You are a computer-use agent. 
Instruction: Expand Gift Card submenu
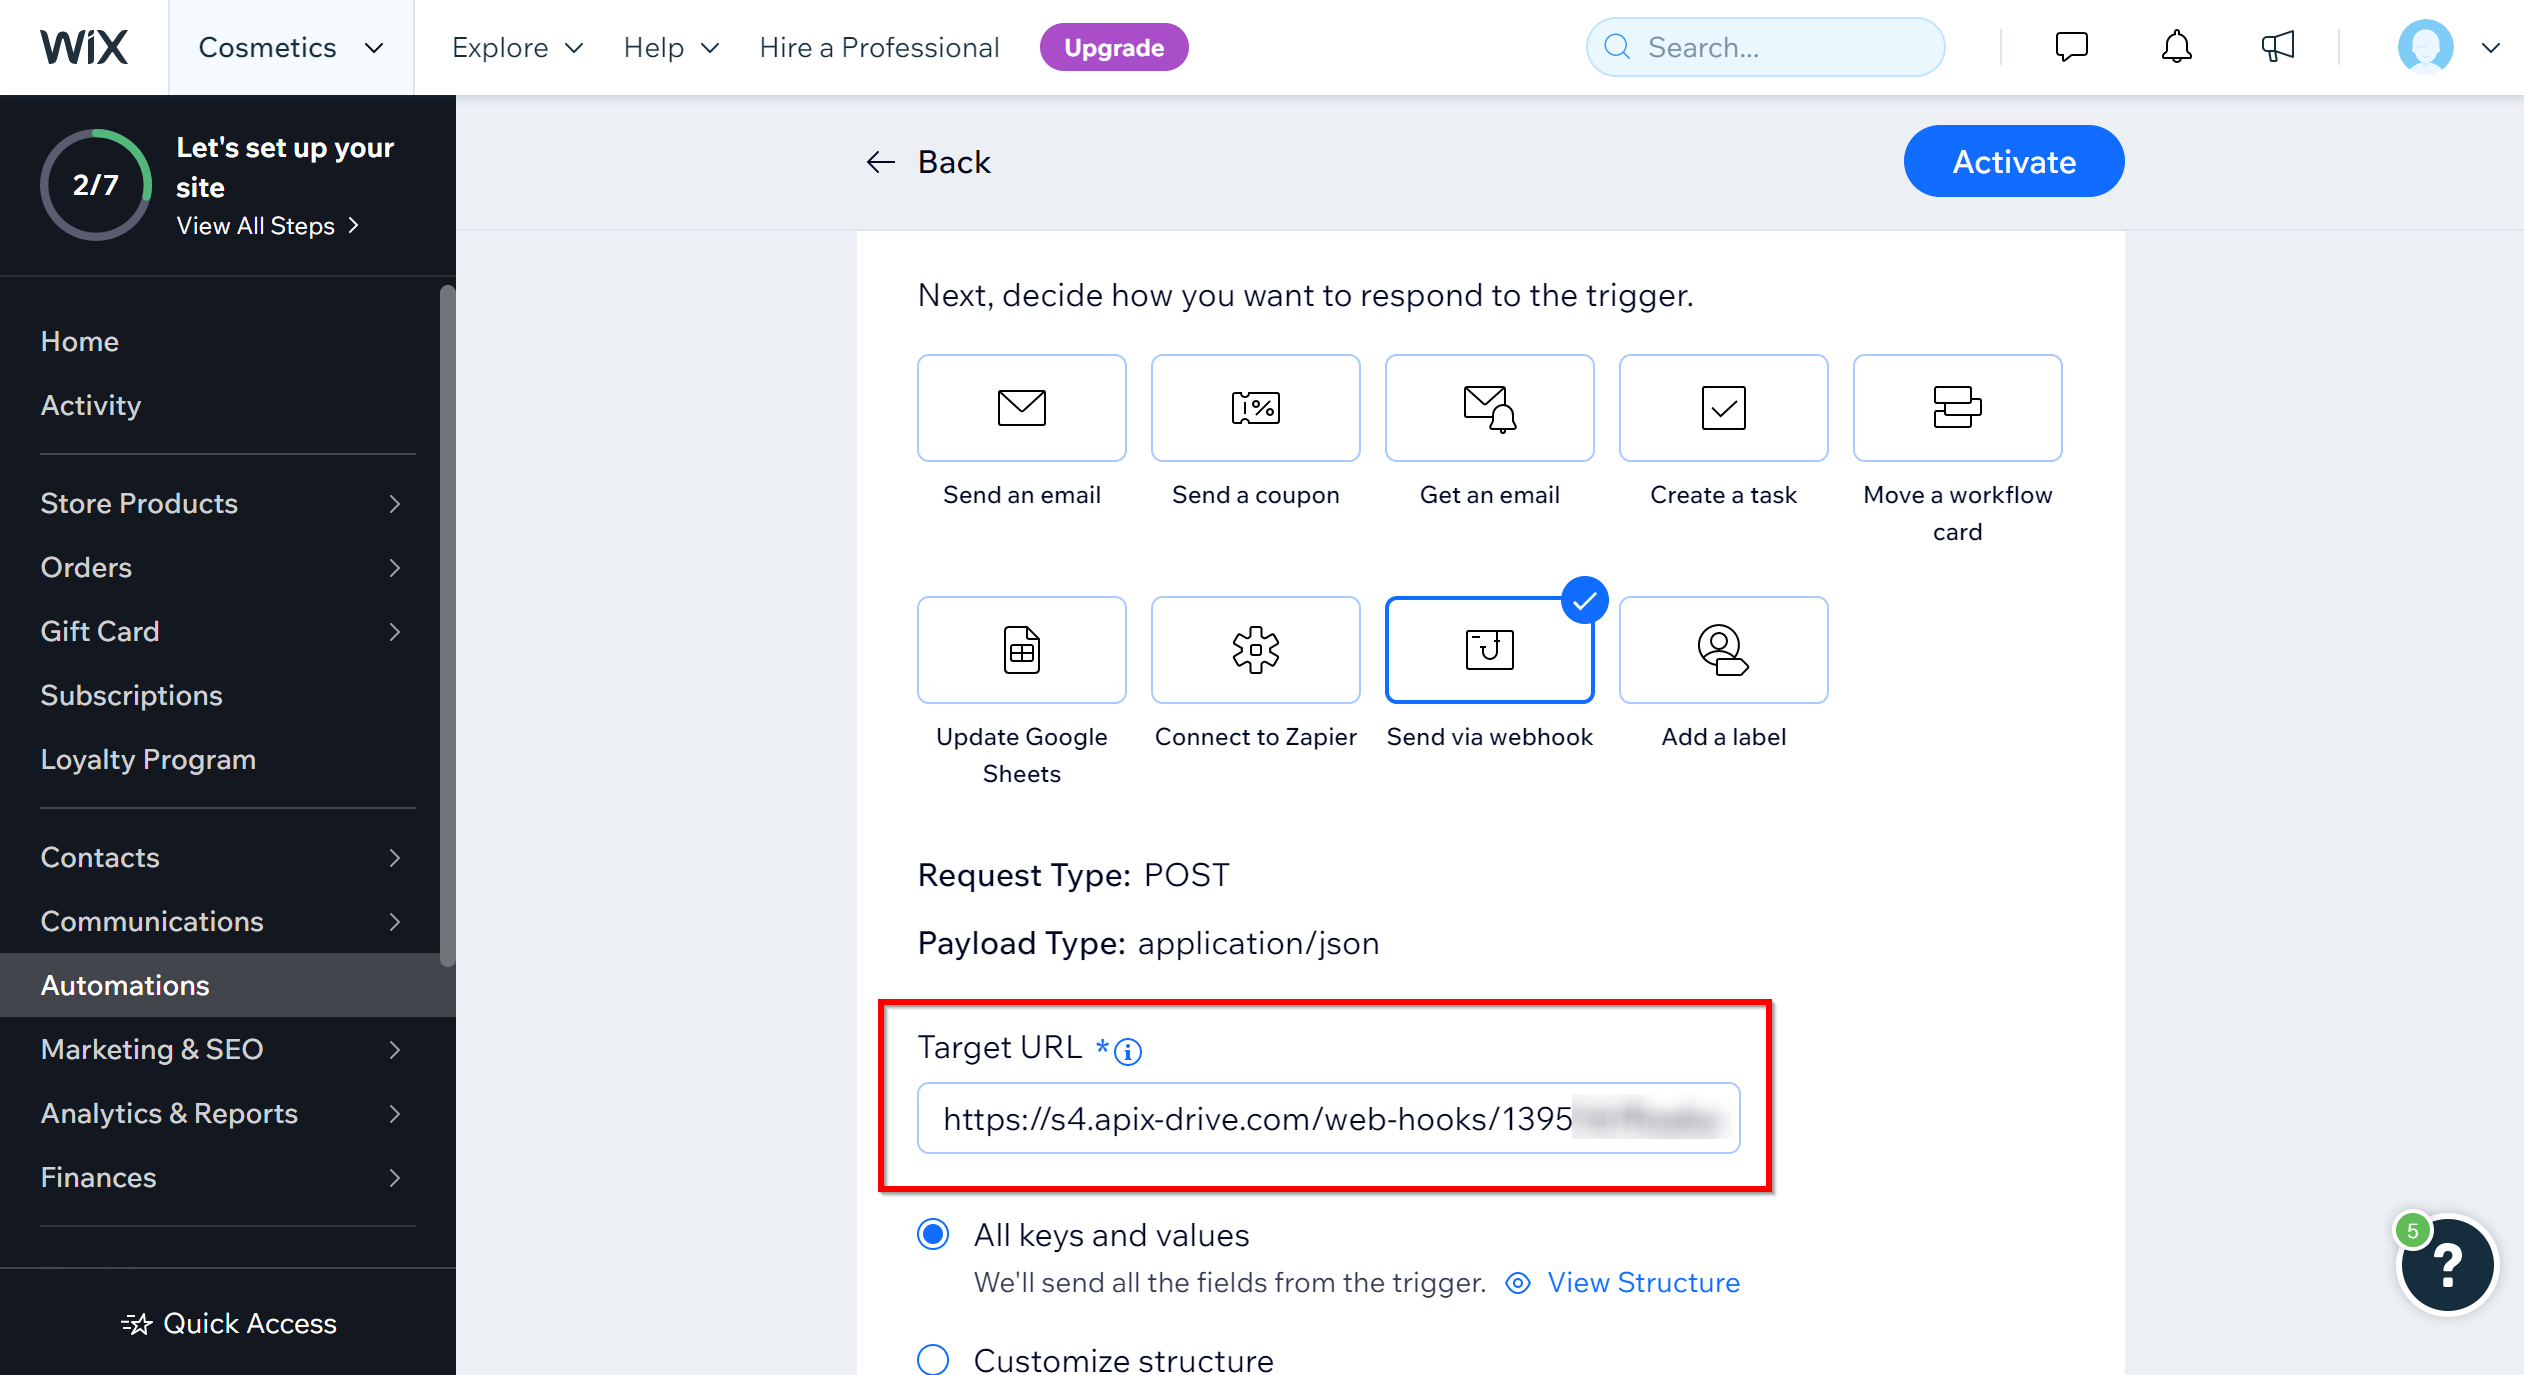click(395, 632)
